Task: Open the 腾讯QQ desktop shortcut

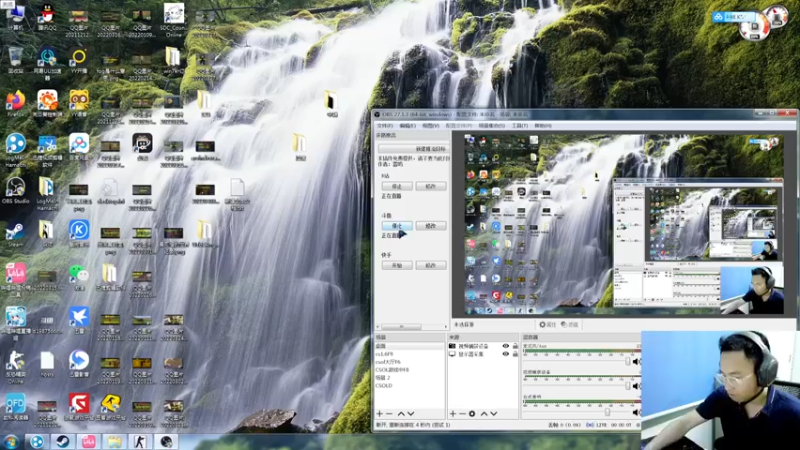Action: tap(47, 17)
